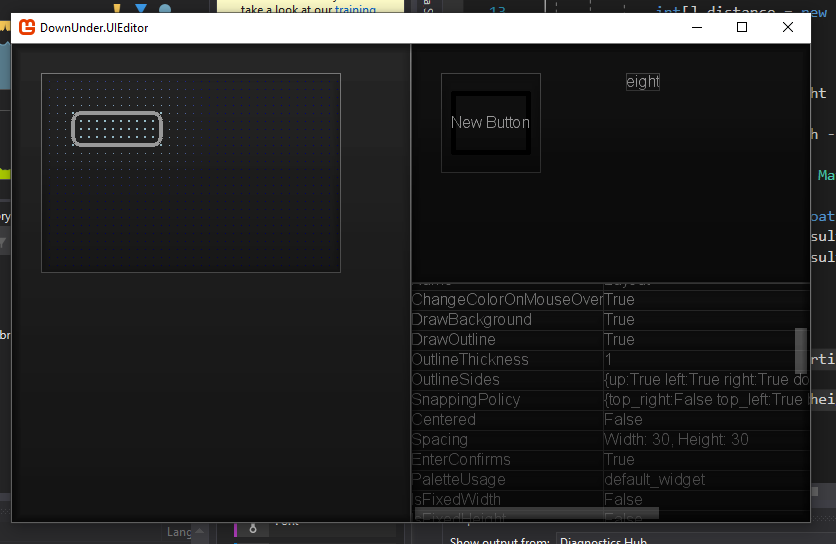The width and height of the screenshot is (836, 544).
Task: Select the rounded button widget in the layout canvas
Action: [x=117, y=129]
